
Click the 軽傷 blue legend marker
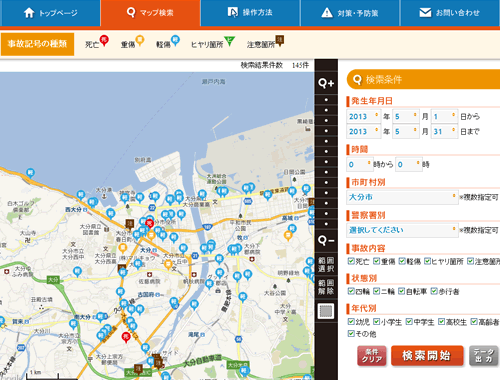click(175, 41)
